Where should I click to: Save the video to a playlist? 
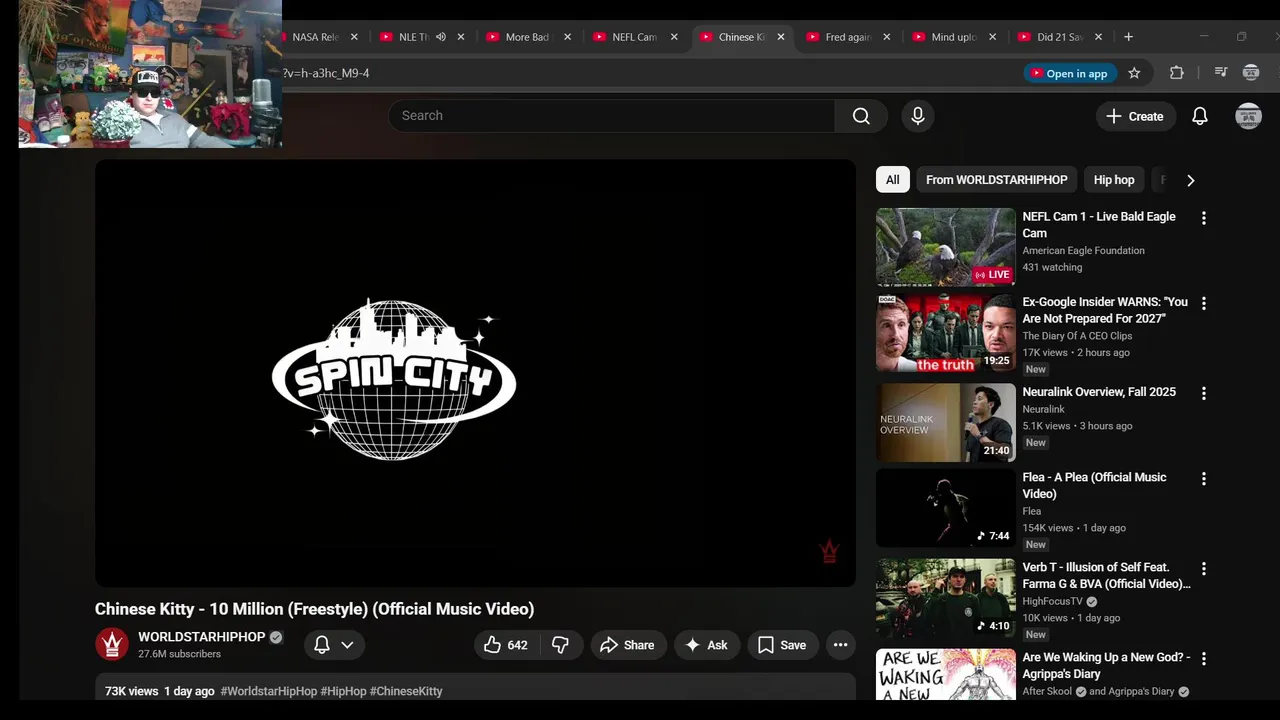782,645
